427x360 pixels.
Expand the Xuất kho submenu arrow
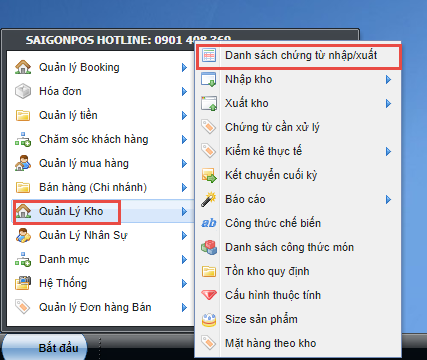pos(388,104)
